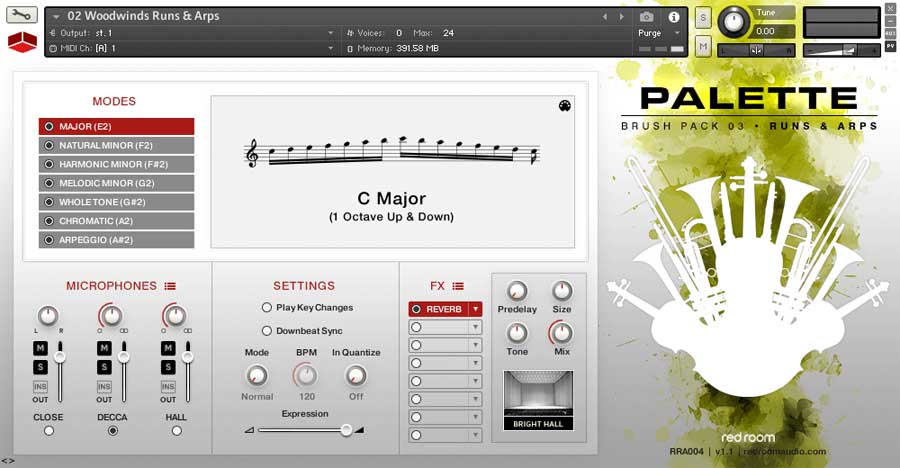Click the BPM knob

coord(305,376)
